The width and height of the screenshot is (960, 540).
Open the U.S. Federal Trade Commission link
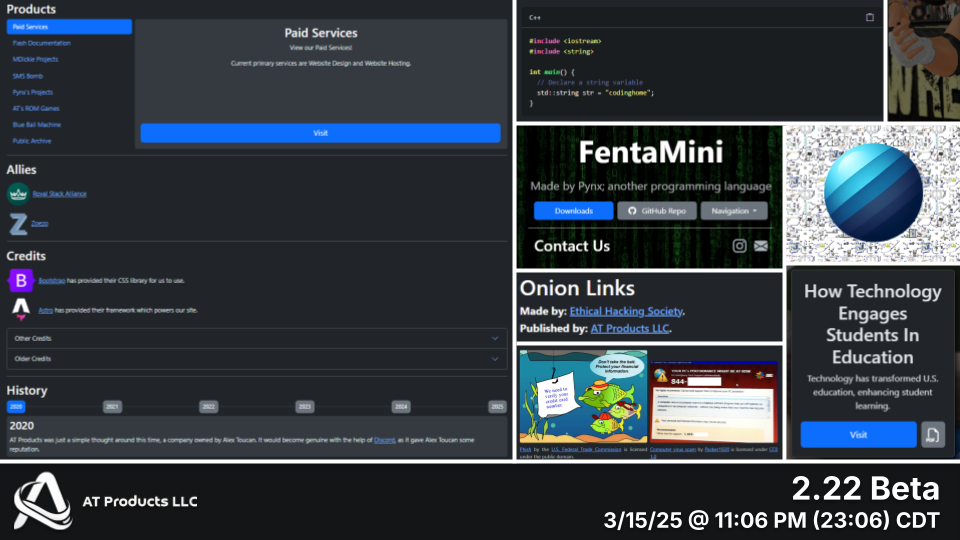(586, 449)
